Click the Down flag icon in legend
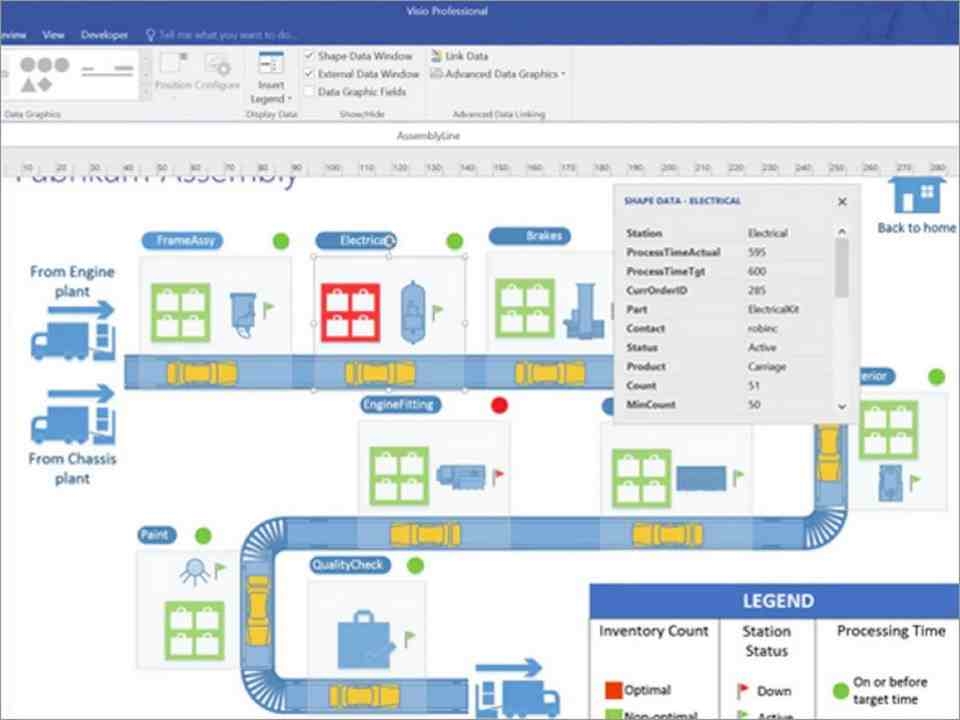This screenshot has height=720, width=960. click(x=742, y=691)
